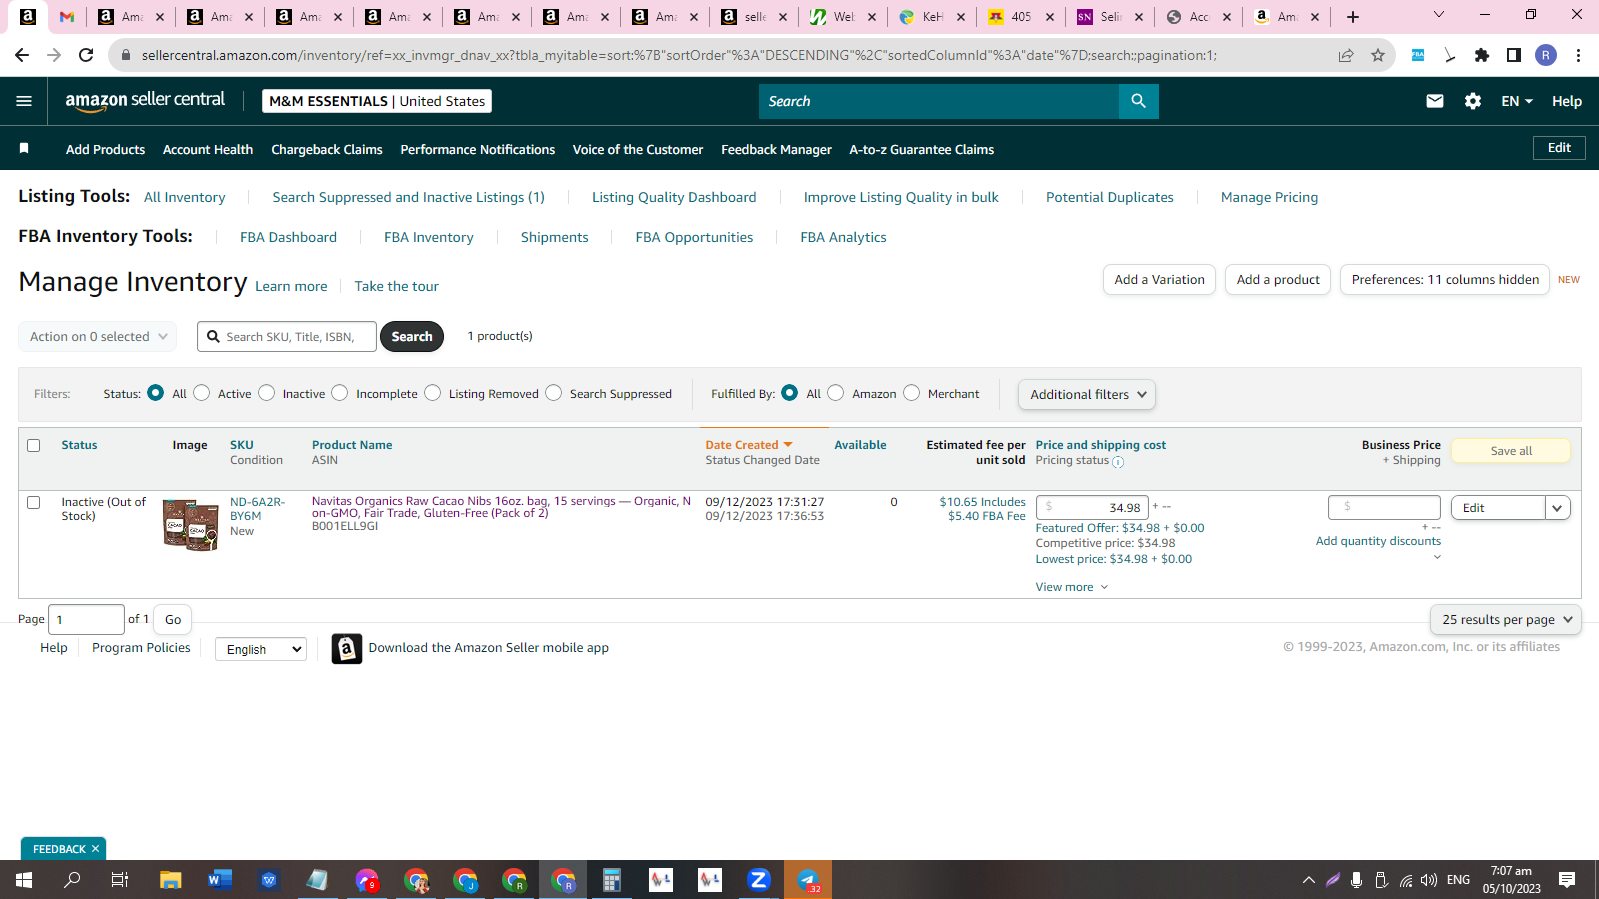The image size is (1599, 899).
Task: Click the Add a product button
Action: click(1278, 280)
